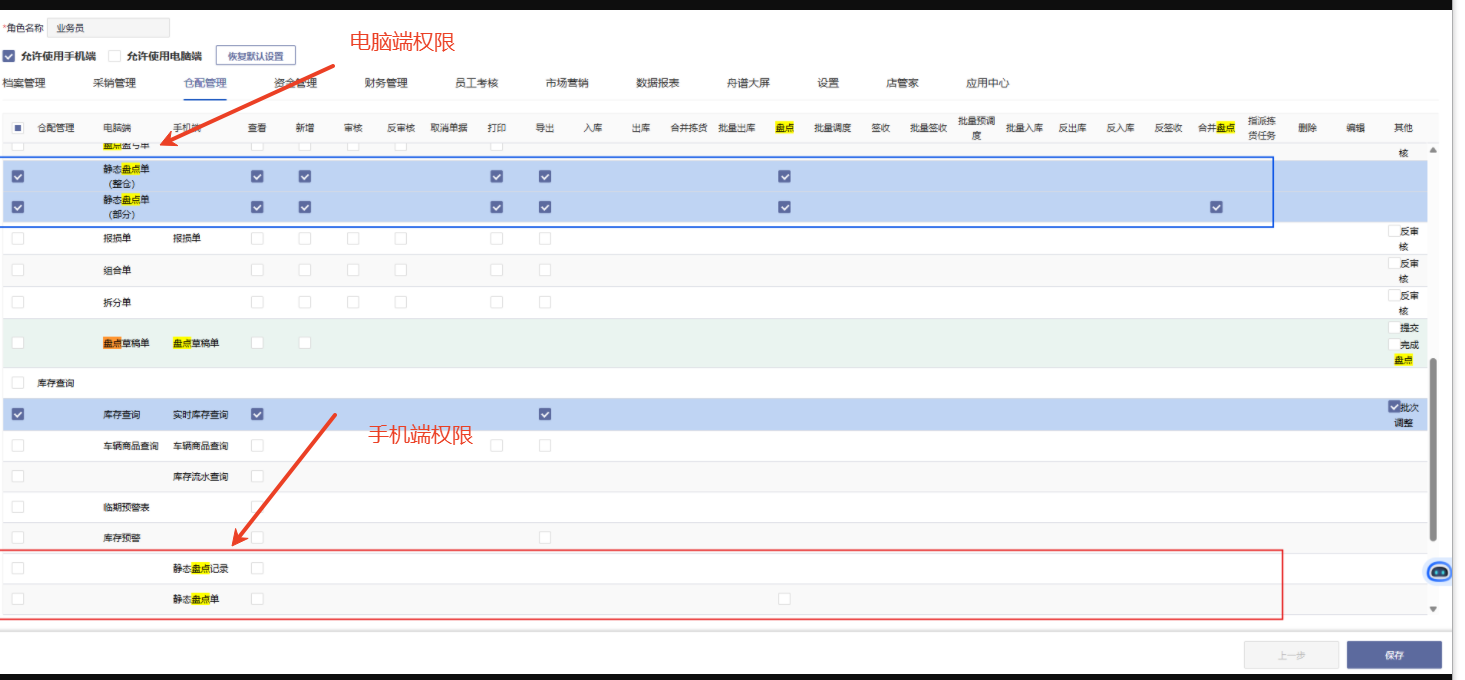Uncheck 合并盘点 for 静态盘点单(部分)
The height and width of the screenshot is (680, 1465).
pos(1216,207)
